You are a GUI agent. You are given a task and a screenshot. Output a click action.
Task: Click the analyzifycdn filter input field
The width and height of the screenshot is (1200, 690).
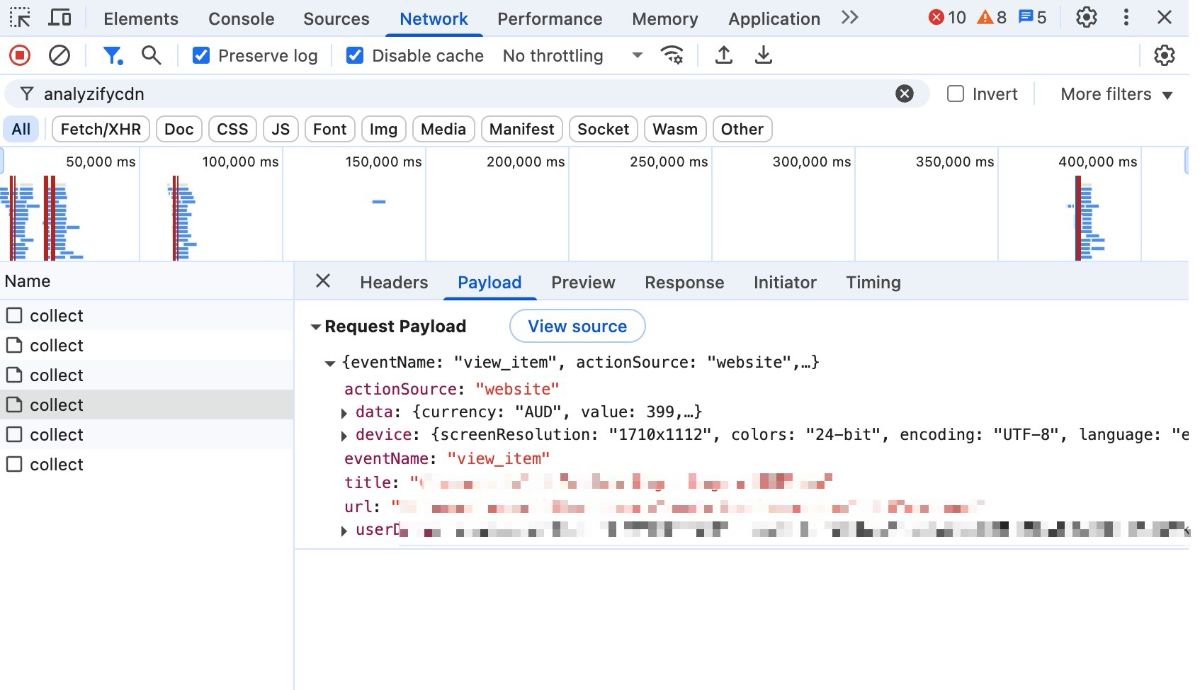pyautogui.click(x=465, y=94)
